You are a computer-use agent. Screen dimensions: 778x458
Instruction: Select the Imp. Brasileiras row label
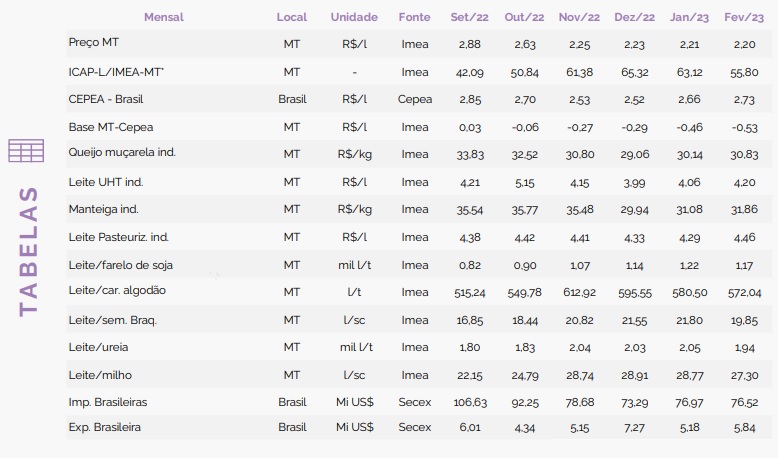(x=108, y=402)
